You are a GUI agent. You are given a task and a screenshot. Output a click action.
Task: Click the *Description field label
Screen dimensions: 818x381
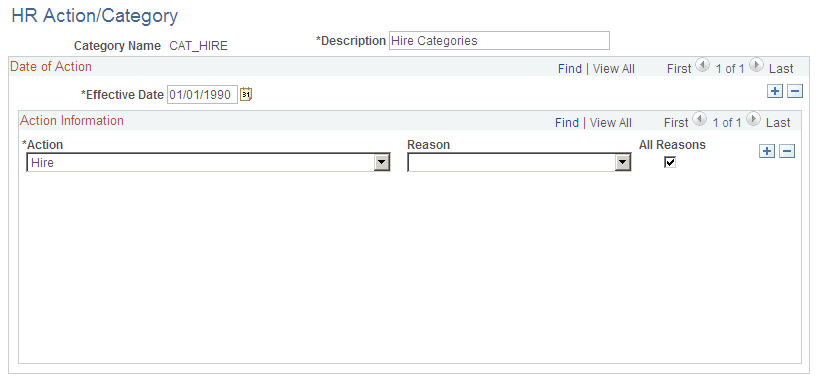coord(351,40)
